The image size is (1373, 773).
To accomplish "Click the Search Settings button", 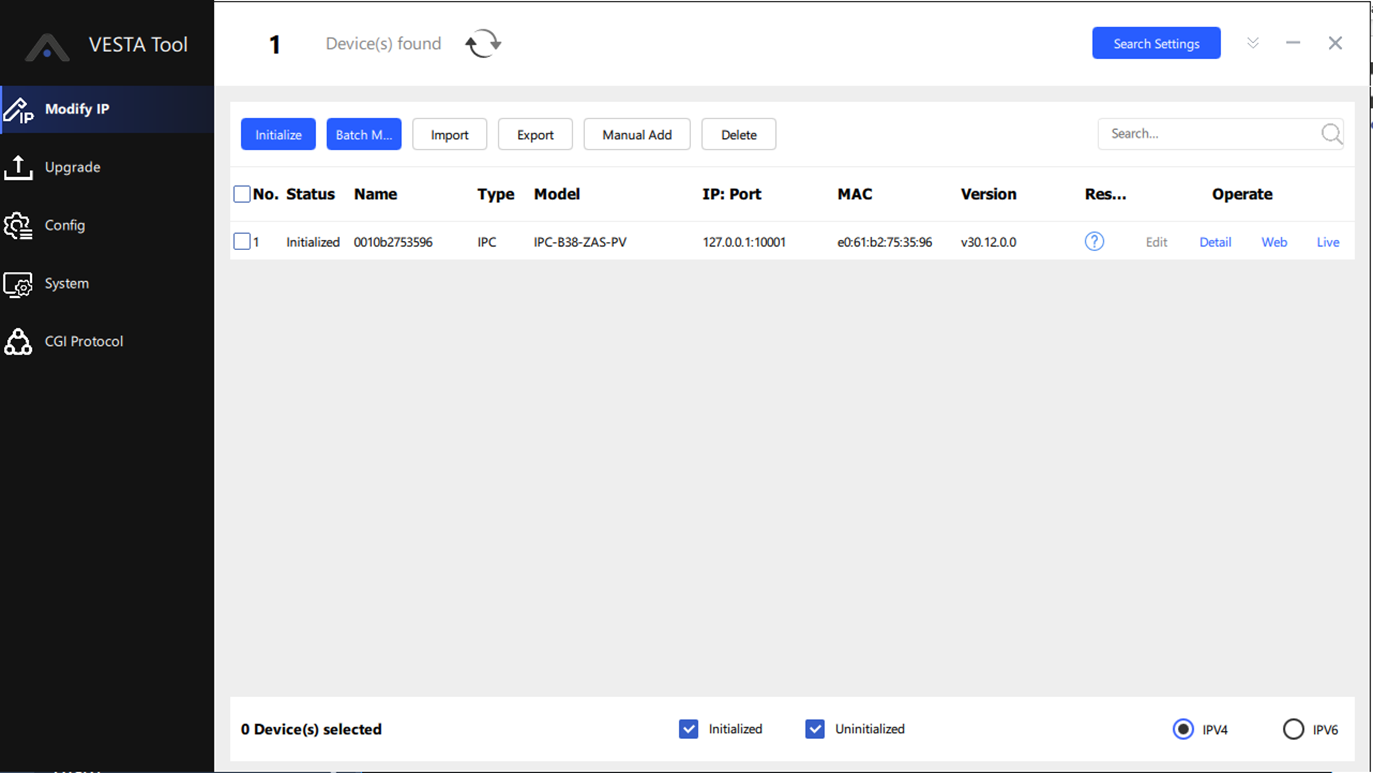I will click(x=1156, y=43).
